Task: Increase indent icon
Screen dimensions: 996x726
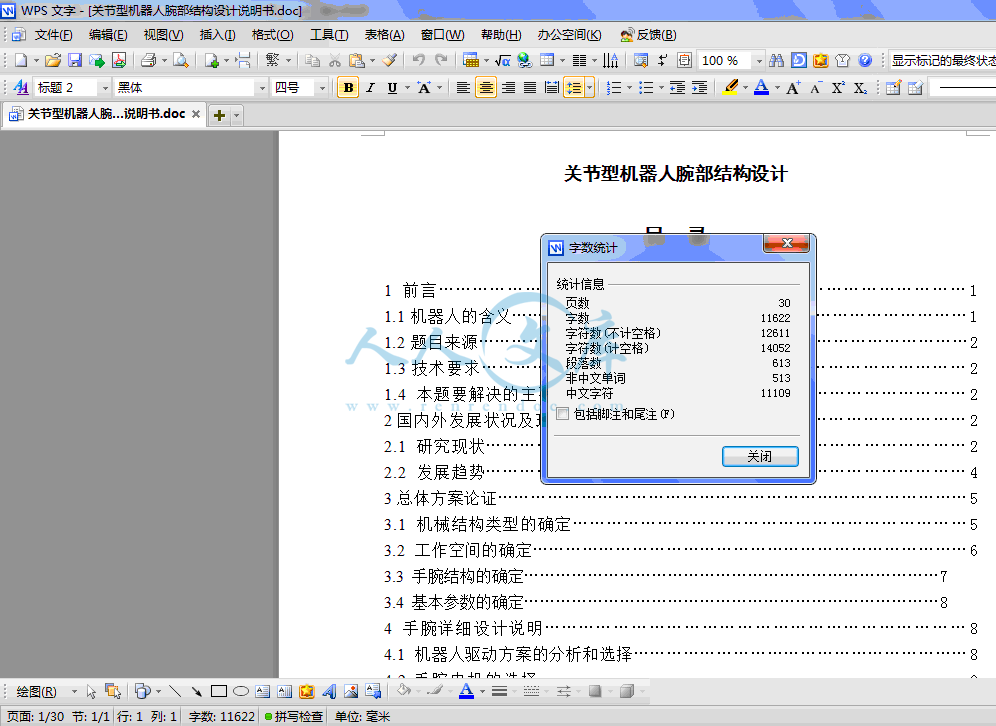Action: click(x=699, y=88)
